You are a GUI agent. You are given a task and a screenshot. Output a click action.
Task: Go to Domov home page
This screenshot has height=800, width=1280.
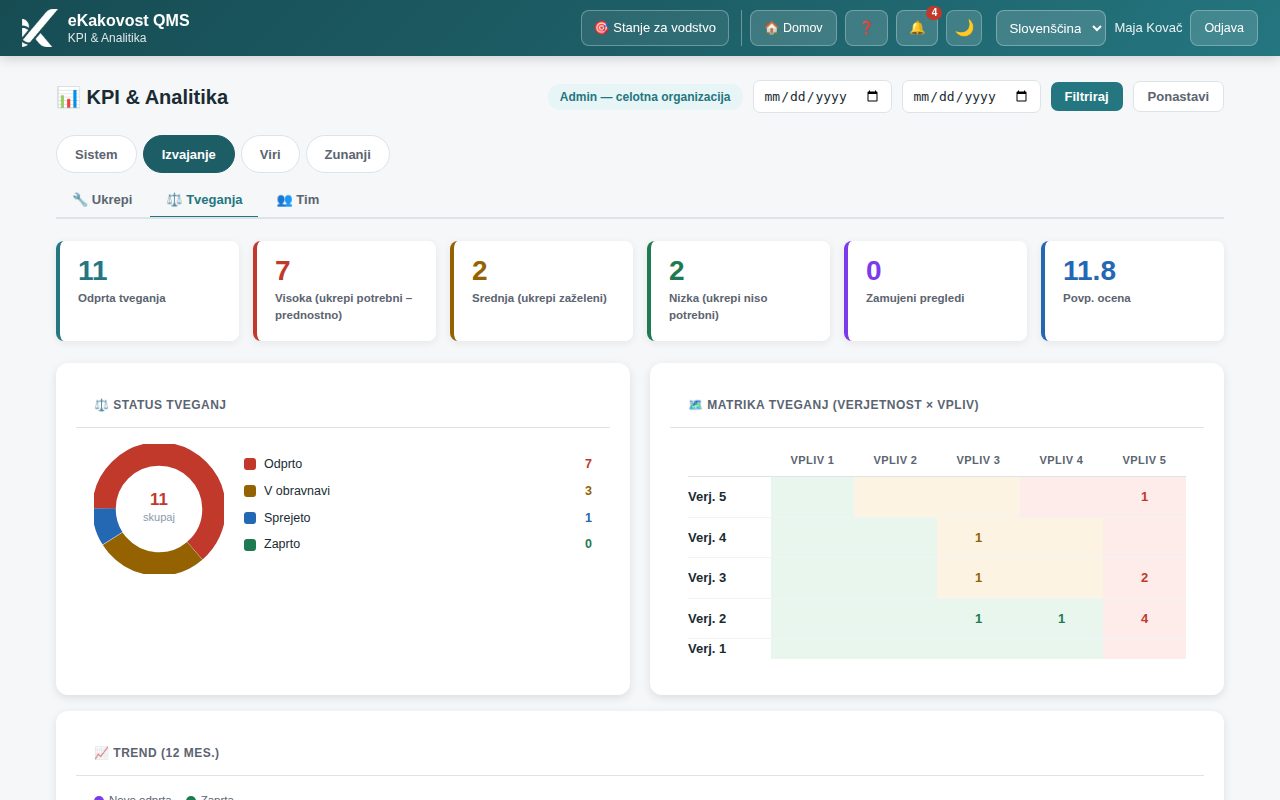coord(793,28)
